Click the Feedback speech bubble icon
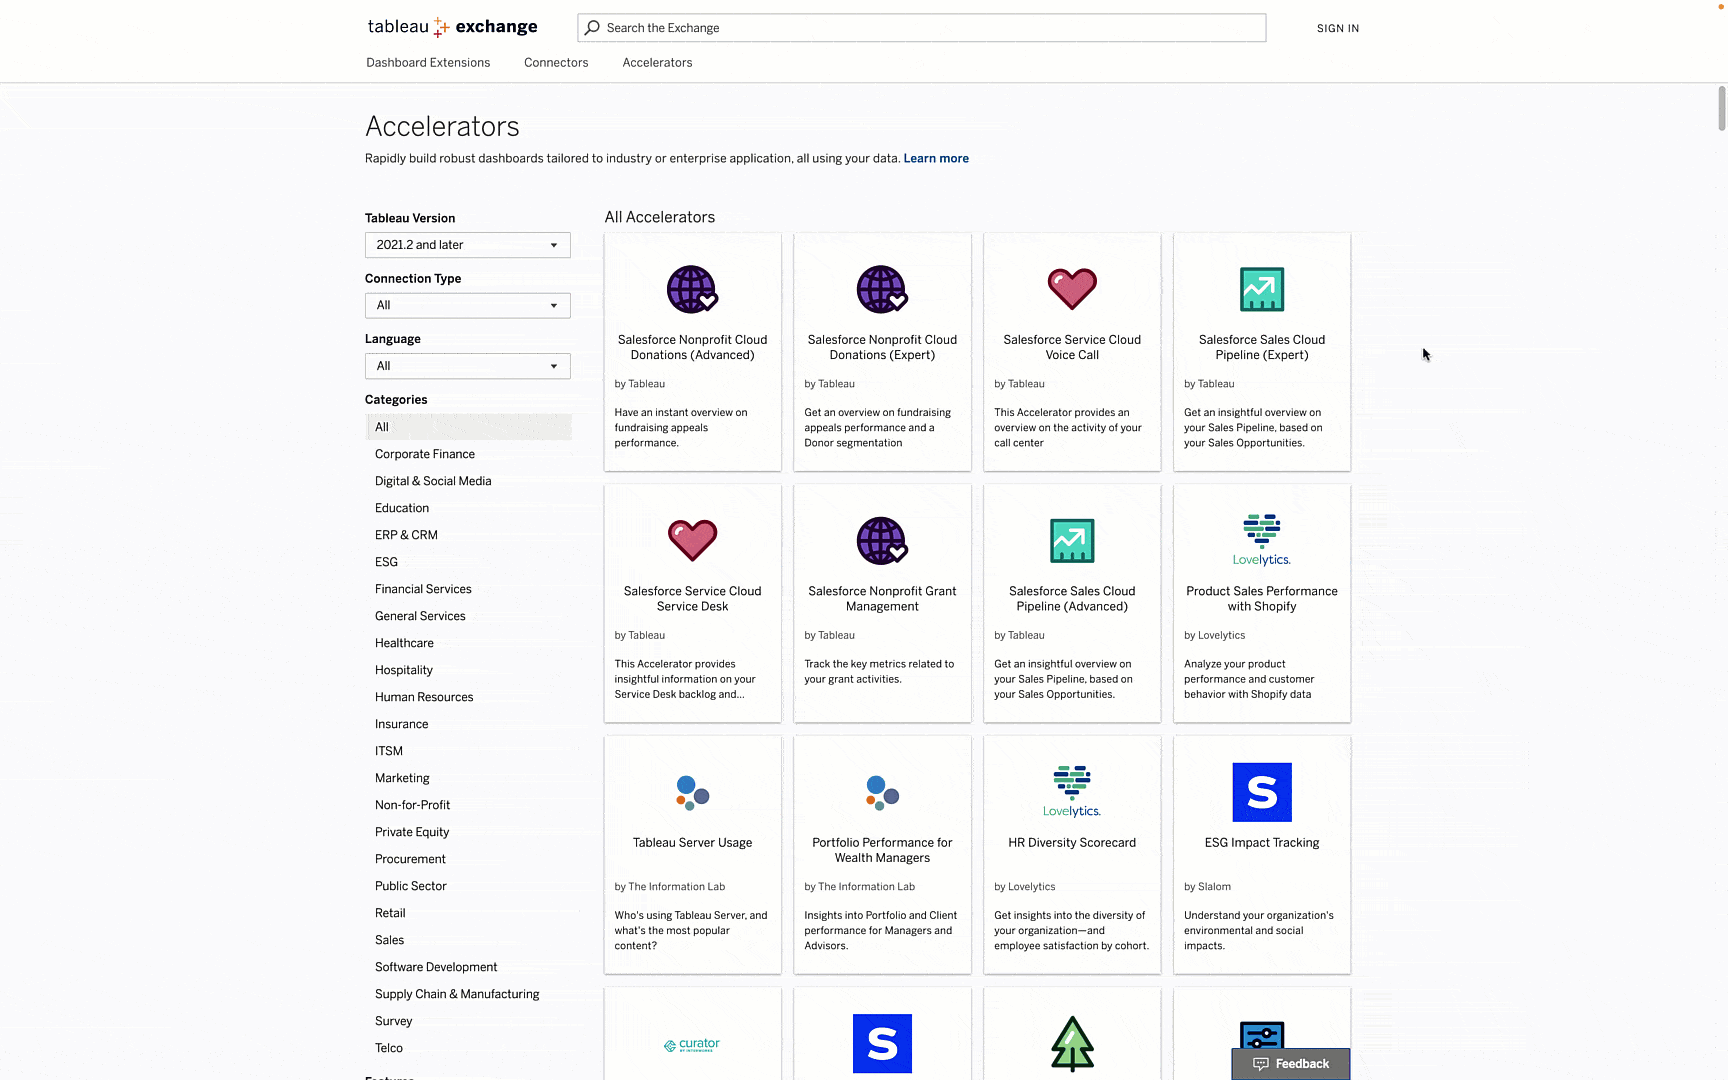The height and width of the screenshot is (1080, 1728). point(1261,1064)
